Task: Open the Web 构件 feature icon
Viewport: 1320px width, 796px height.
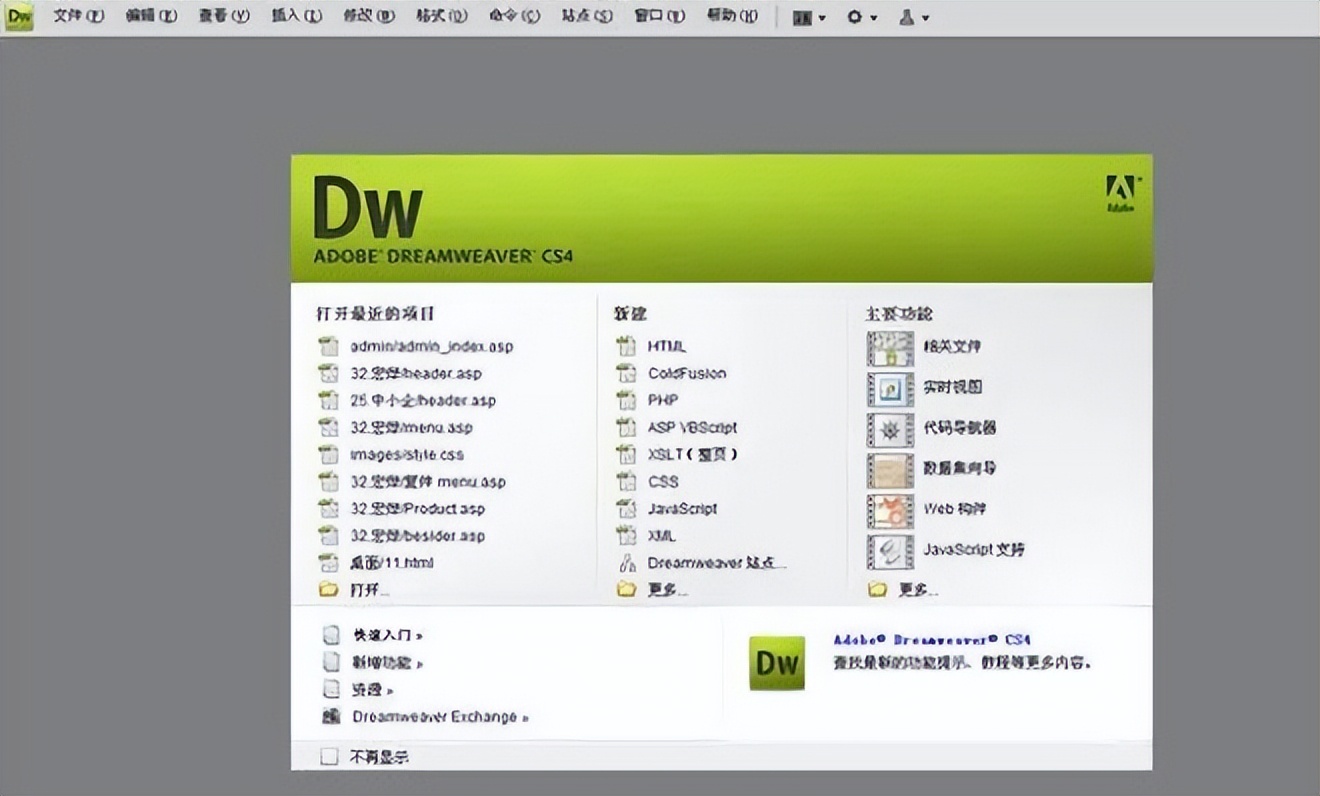Action: (x=889, y=510)
